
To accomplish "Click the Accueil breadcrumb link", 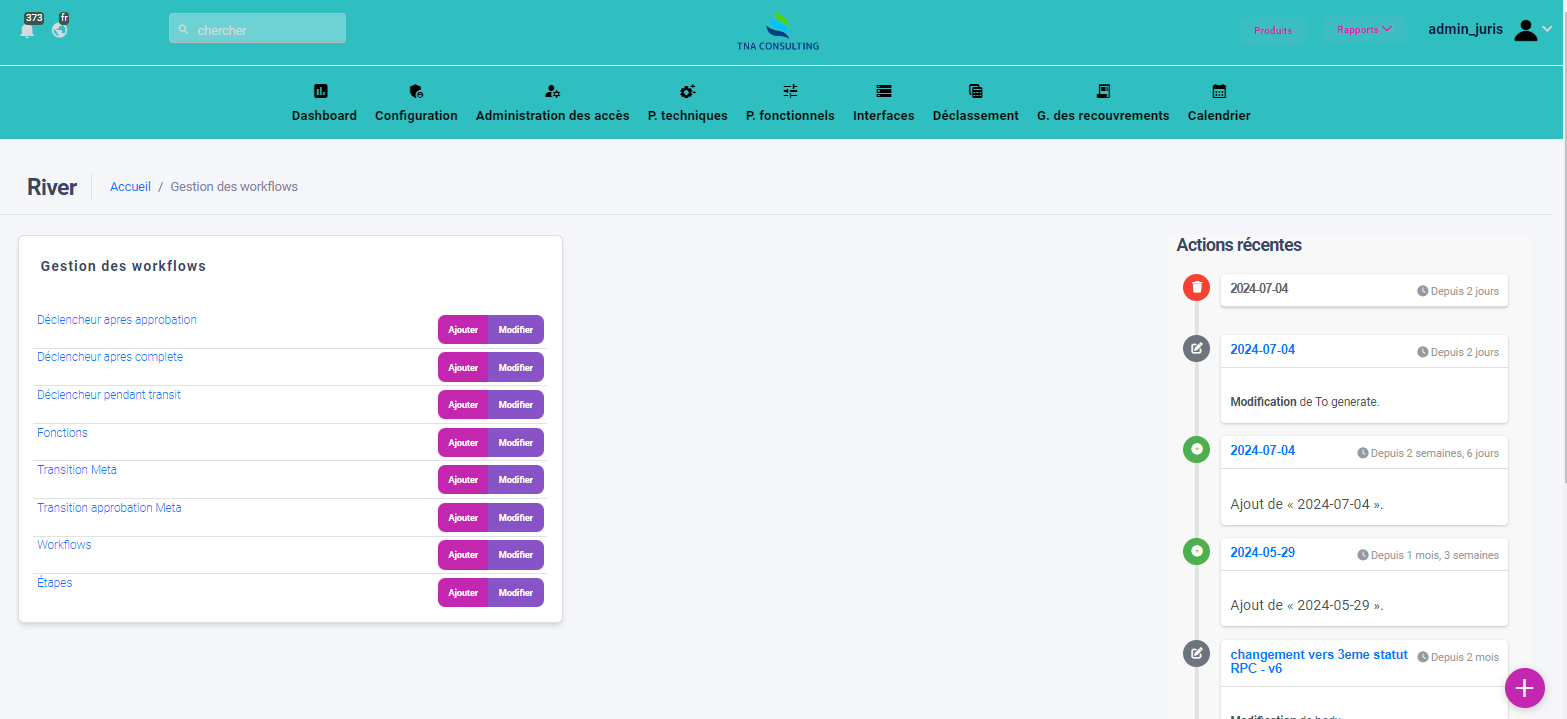I will tap(130, 187).
